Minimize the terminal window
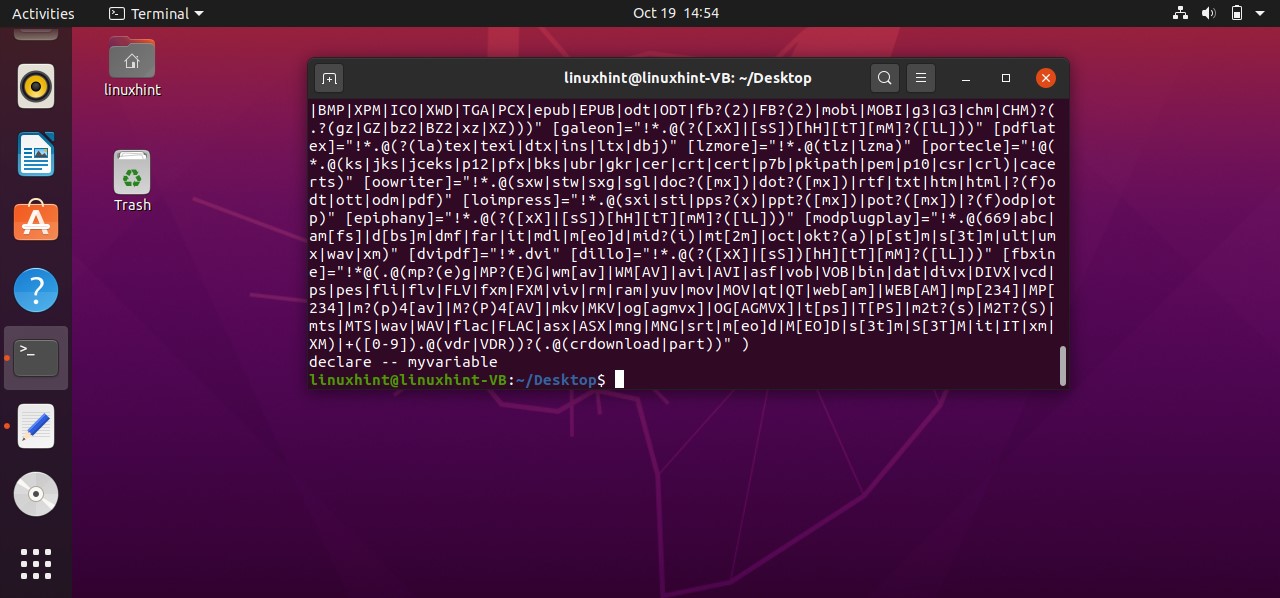The width and height of the screenshot is (1280, 598). pos(967,78)
